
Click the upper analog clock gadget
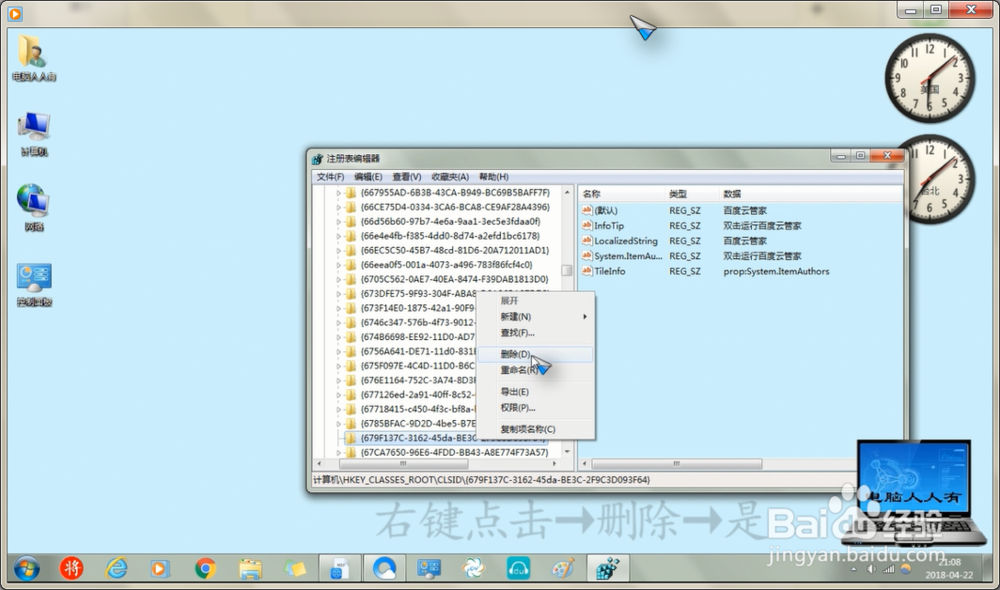(930, 78)
